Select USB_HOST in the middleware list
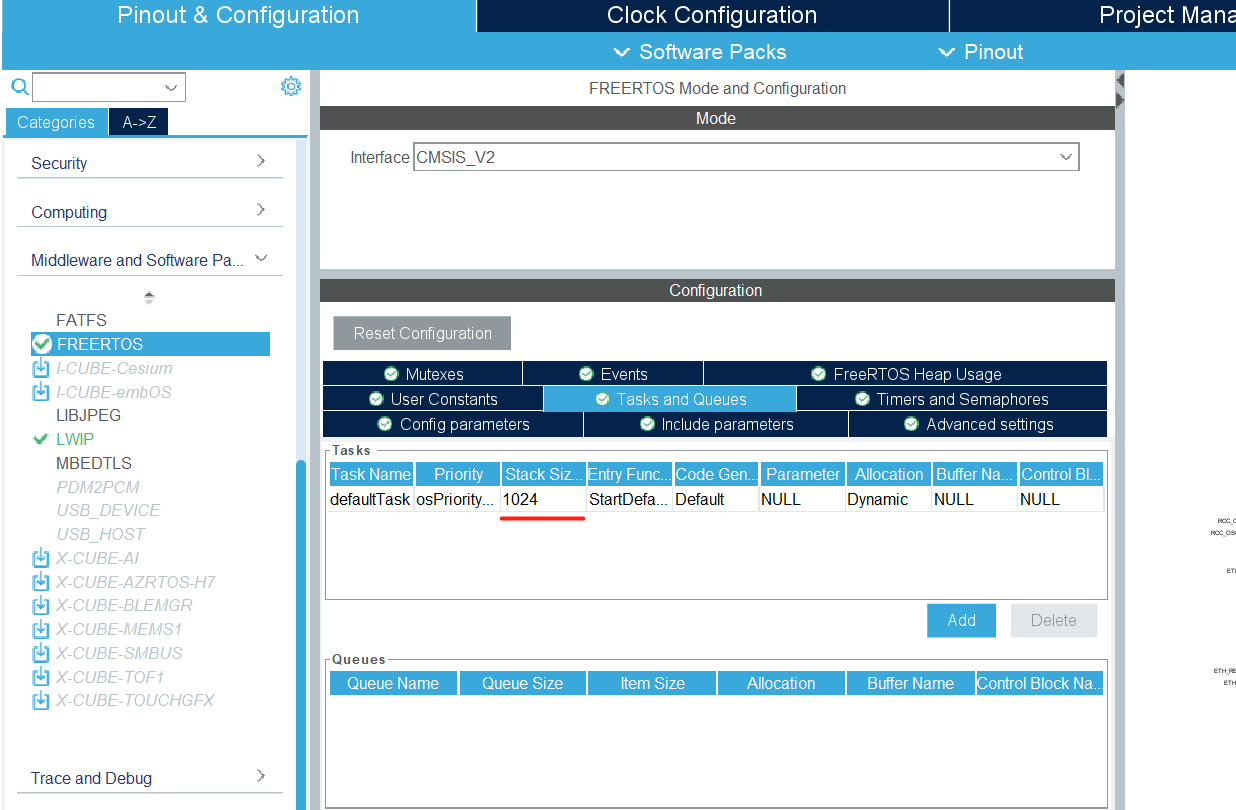 [x=101, y=534]
